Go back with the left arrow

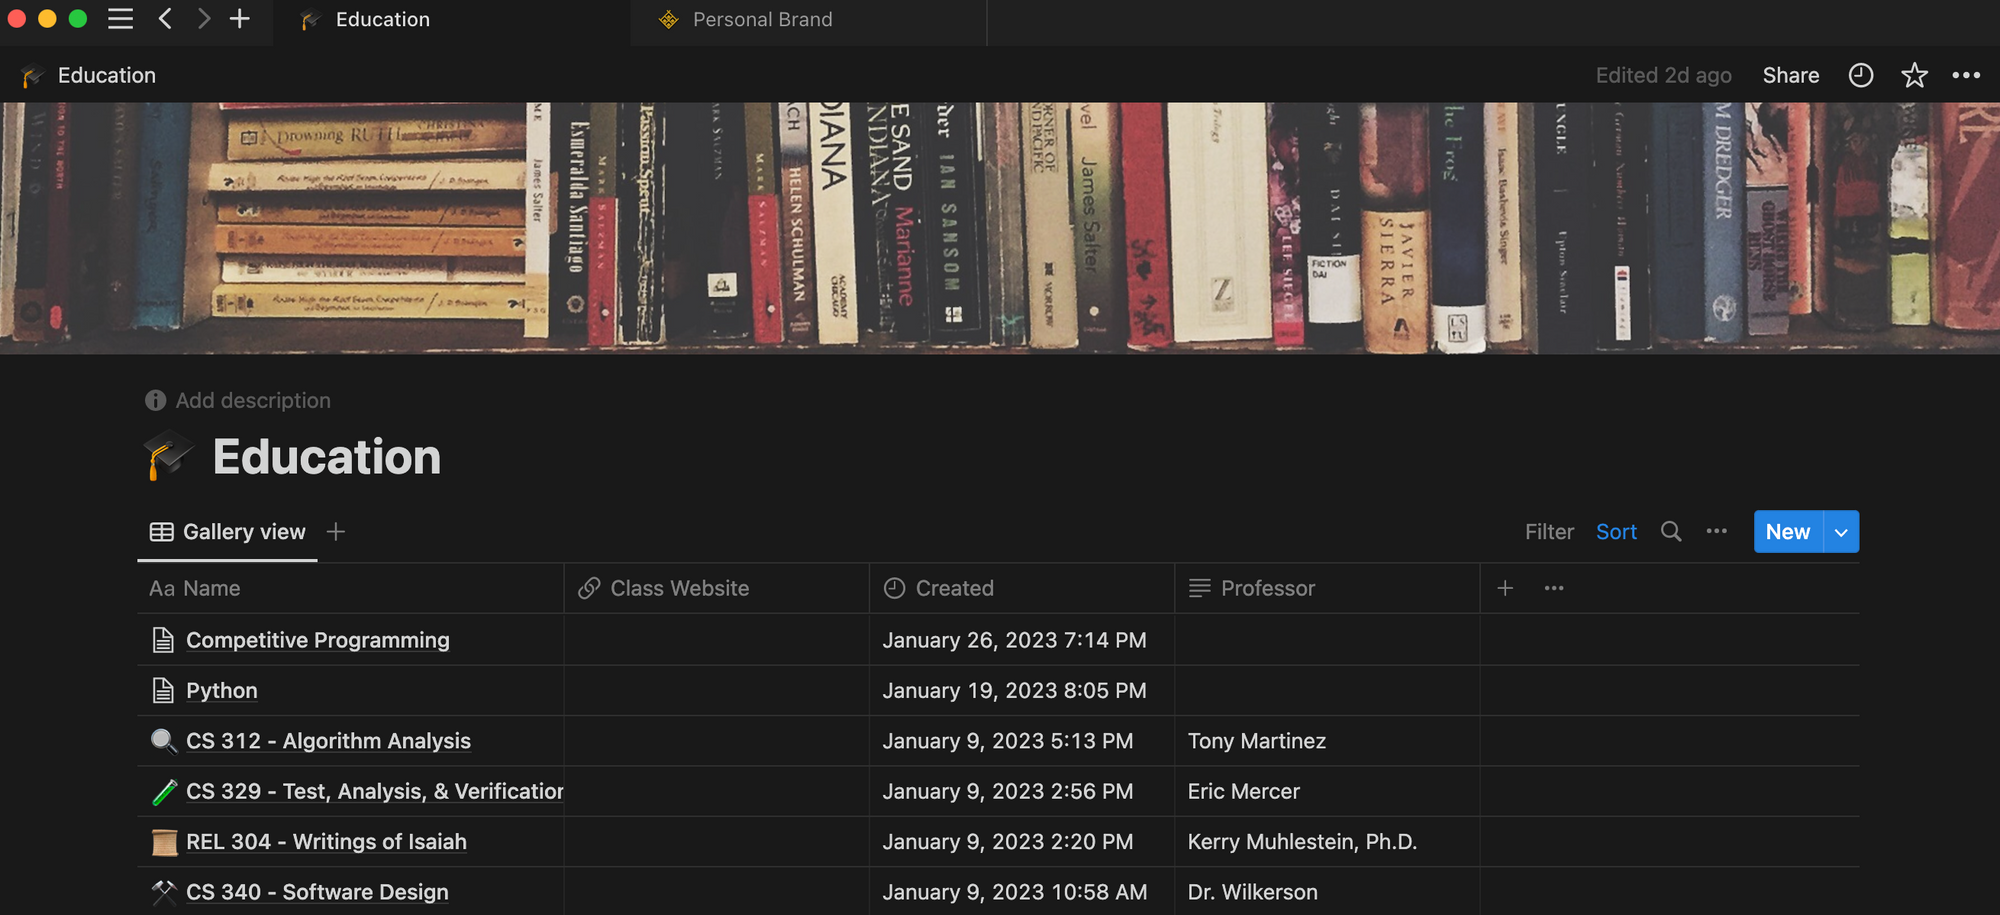point(165,19)
